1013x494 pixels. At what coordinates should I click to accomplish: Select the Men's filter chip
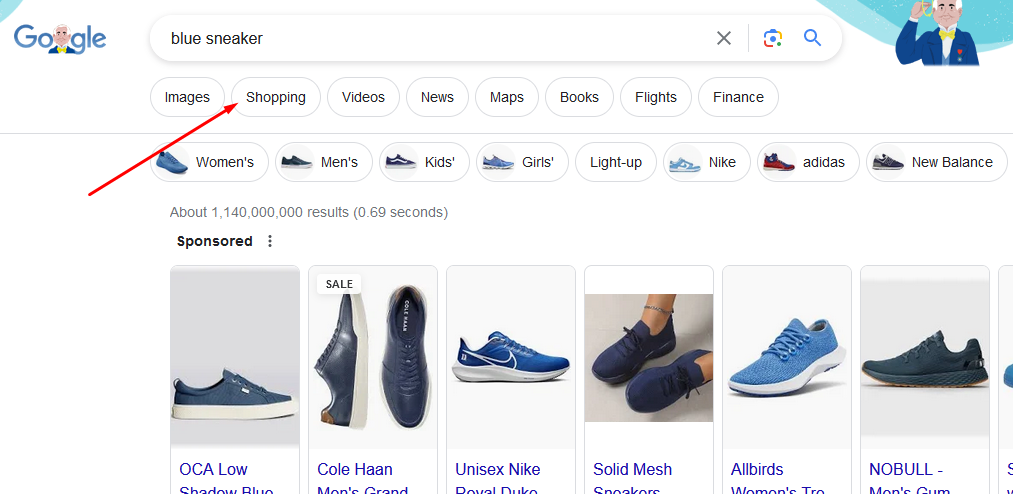click(x=324, y=162)
